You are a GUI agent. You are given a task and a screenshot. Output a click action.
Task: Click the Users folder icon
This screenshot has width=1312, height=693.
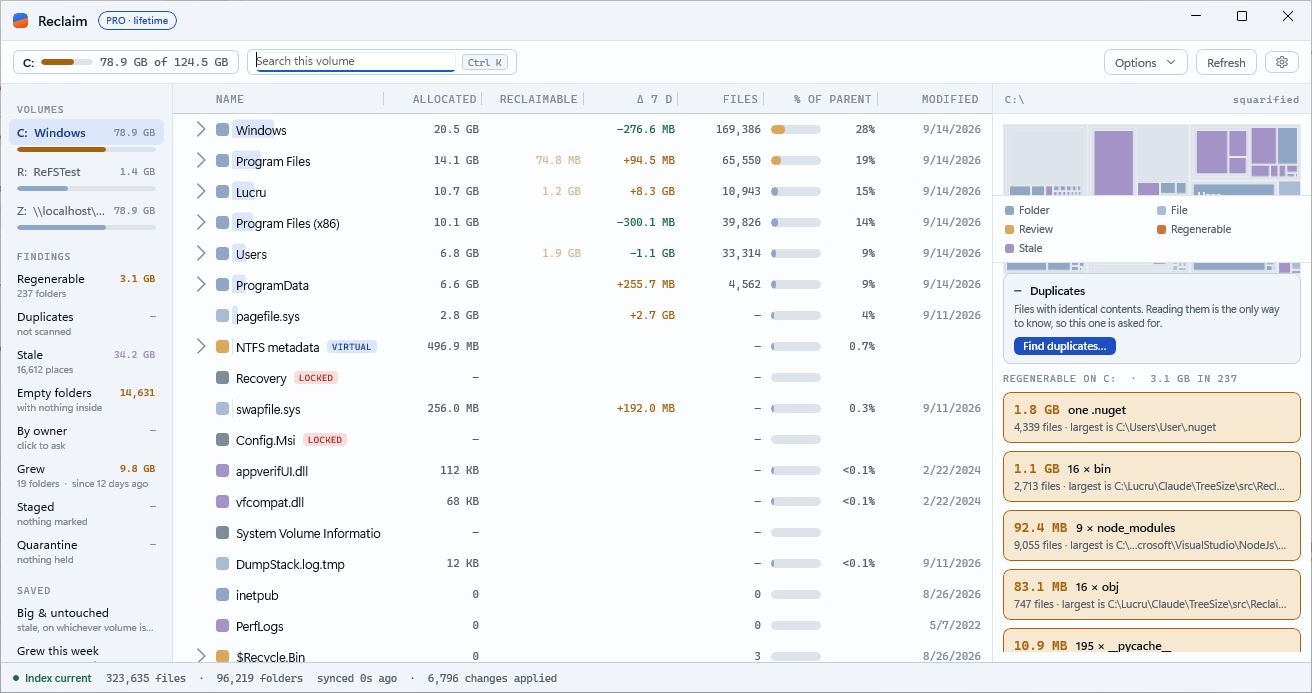[x=223, y=254]
